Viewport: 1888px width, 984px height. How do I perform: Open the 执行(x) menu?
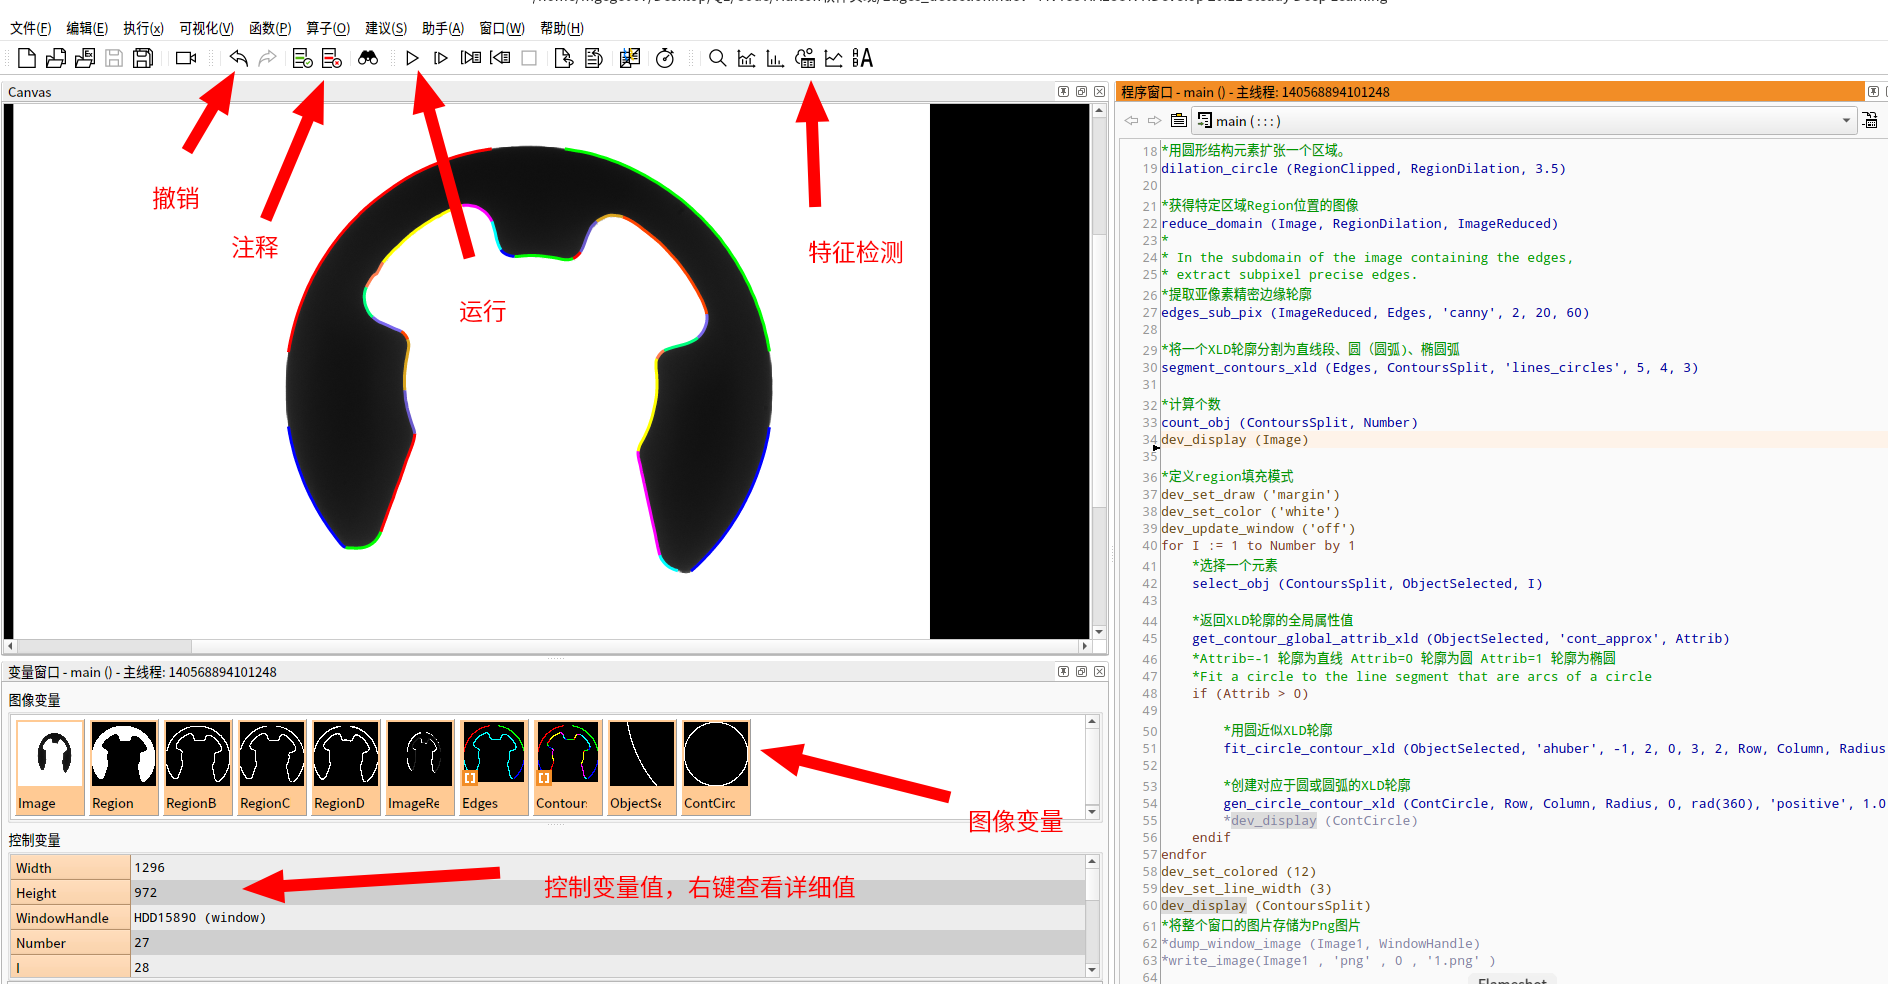[143, 28]
